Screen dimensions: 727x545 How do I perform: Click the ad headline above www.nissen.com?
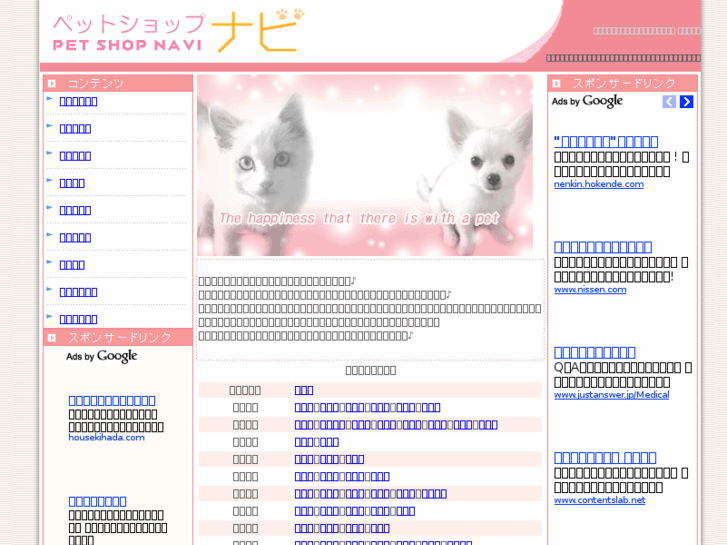603,247
